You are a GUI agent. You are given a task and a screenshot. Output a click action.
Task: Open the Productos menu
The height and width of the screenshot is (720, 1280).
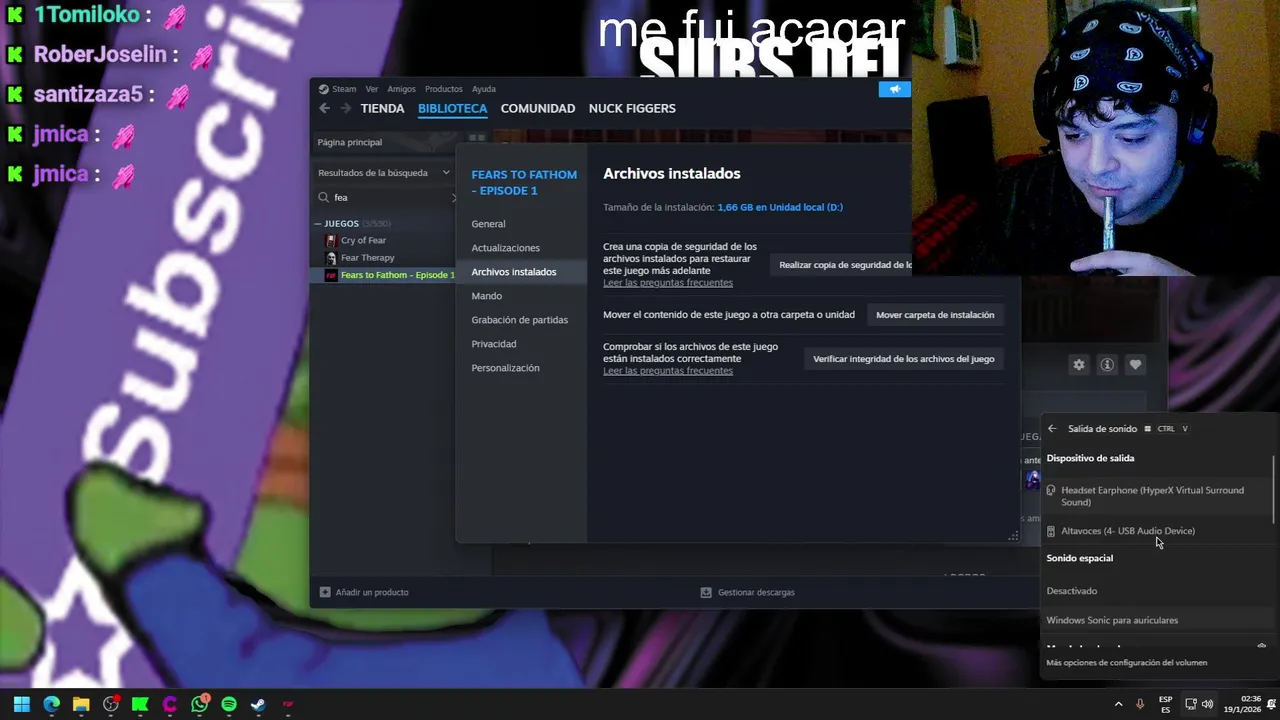[x=443, y=89]
